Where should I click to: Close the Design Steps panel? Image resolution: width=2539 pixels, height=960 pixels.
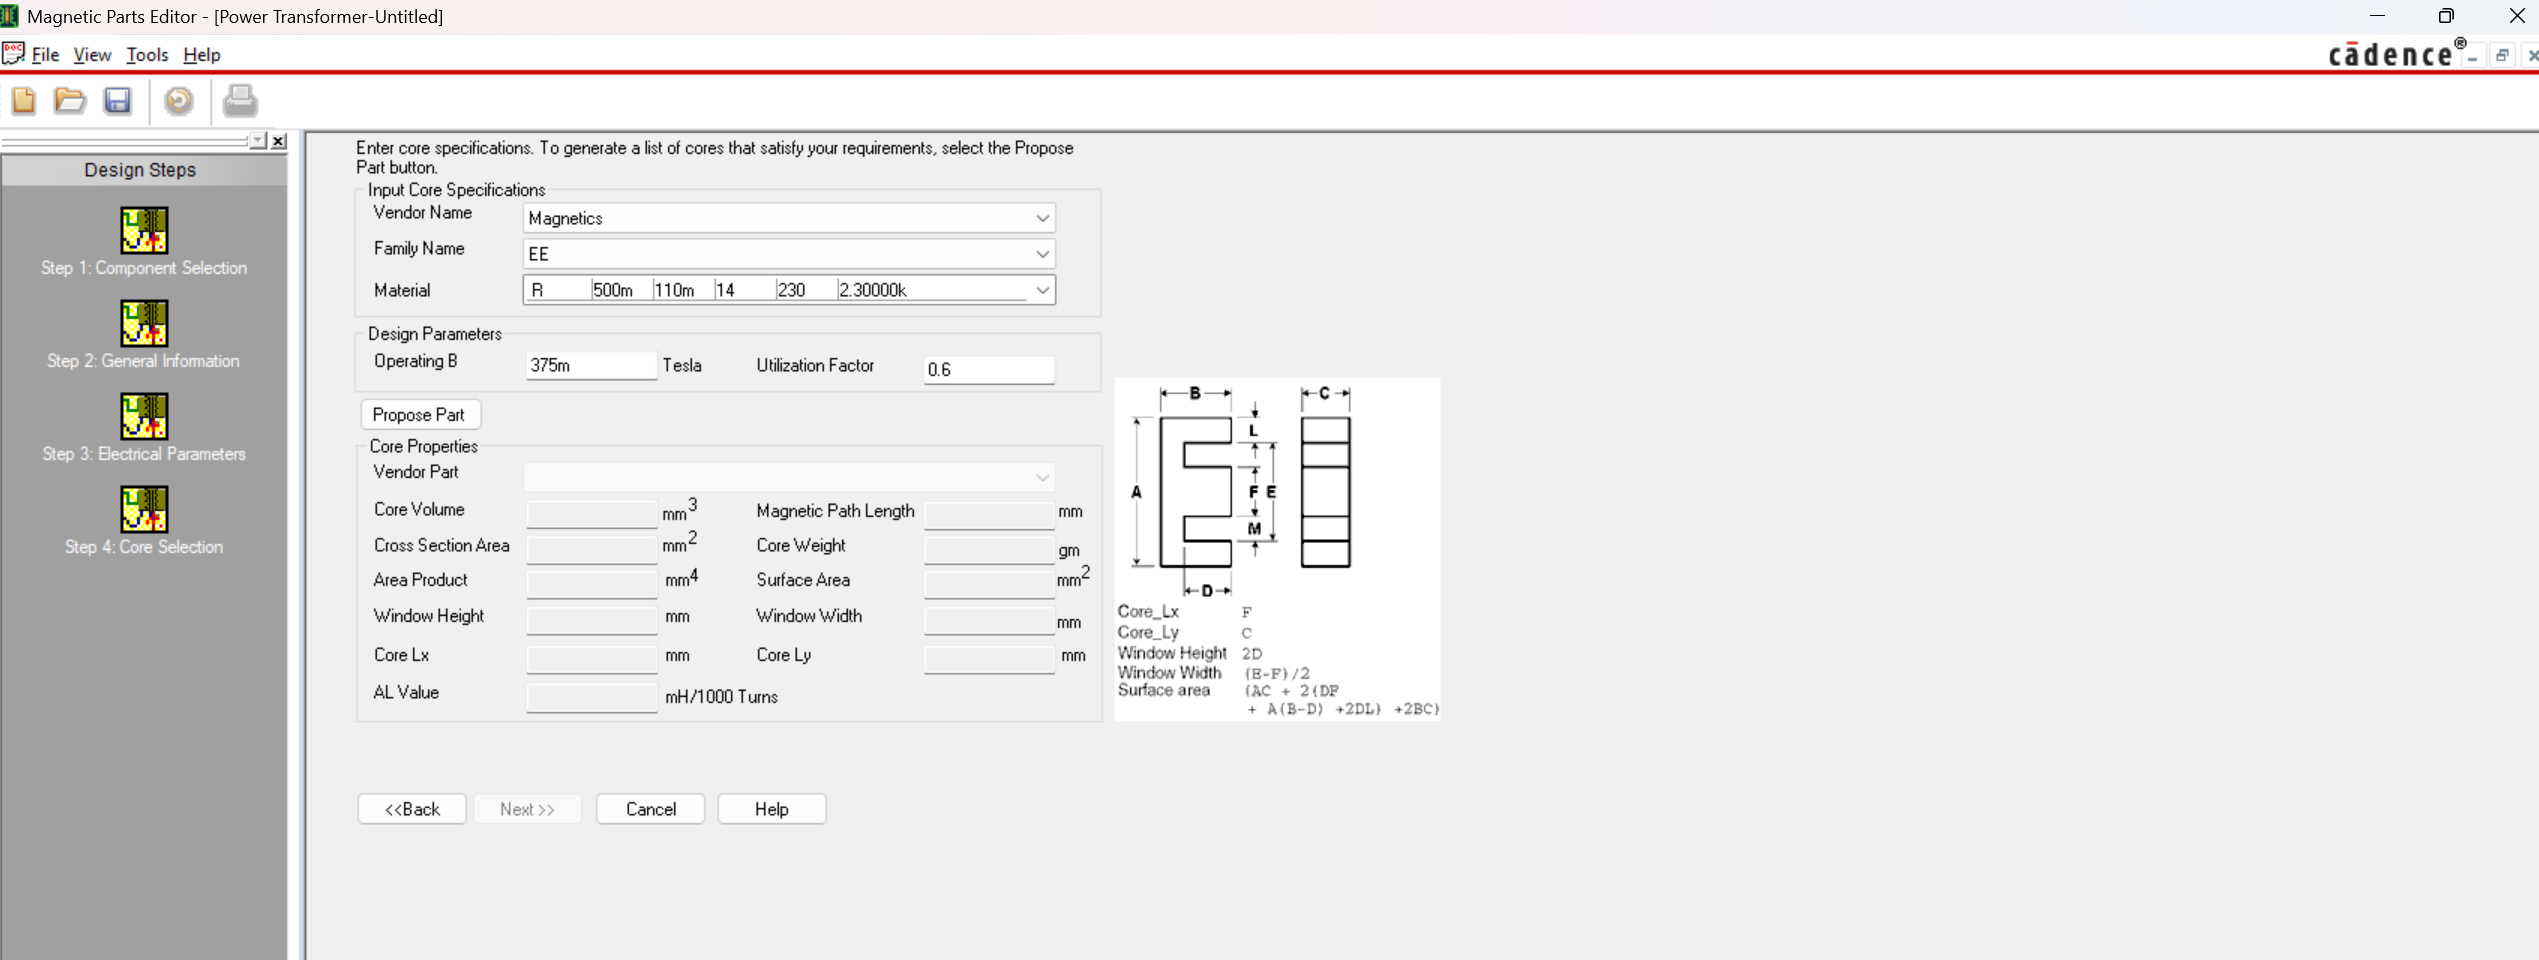279,141
